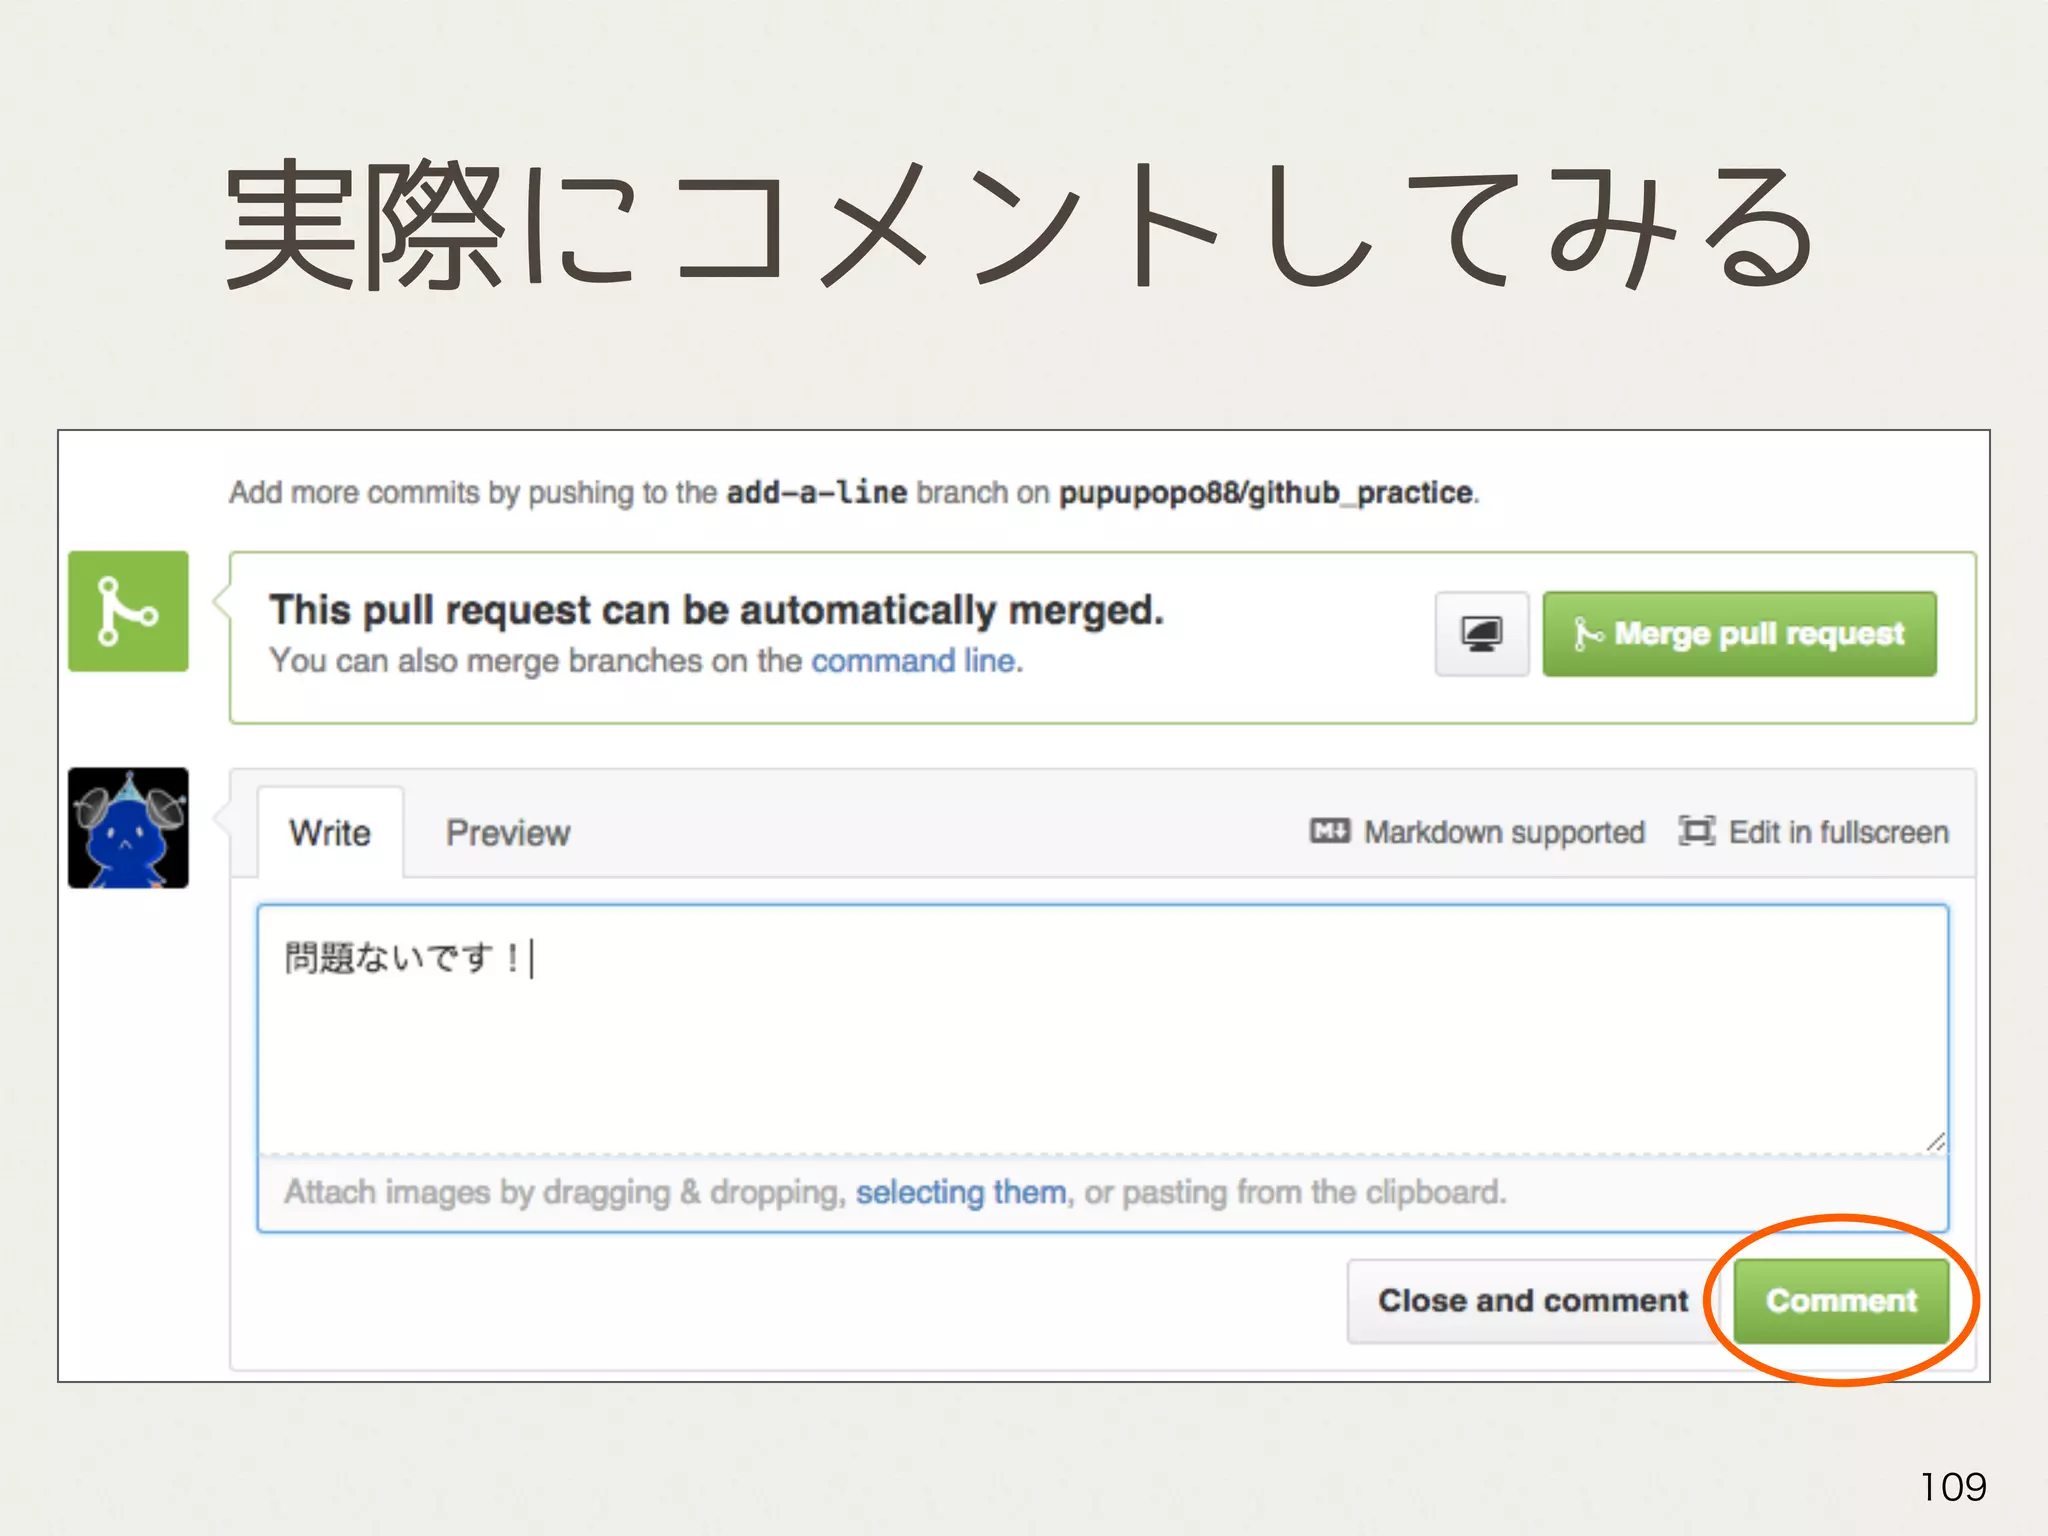
Task: Submit with the green Comment button
Action: [x=1841, y=1300]
